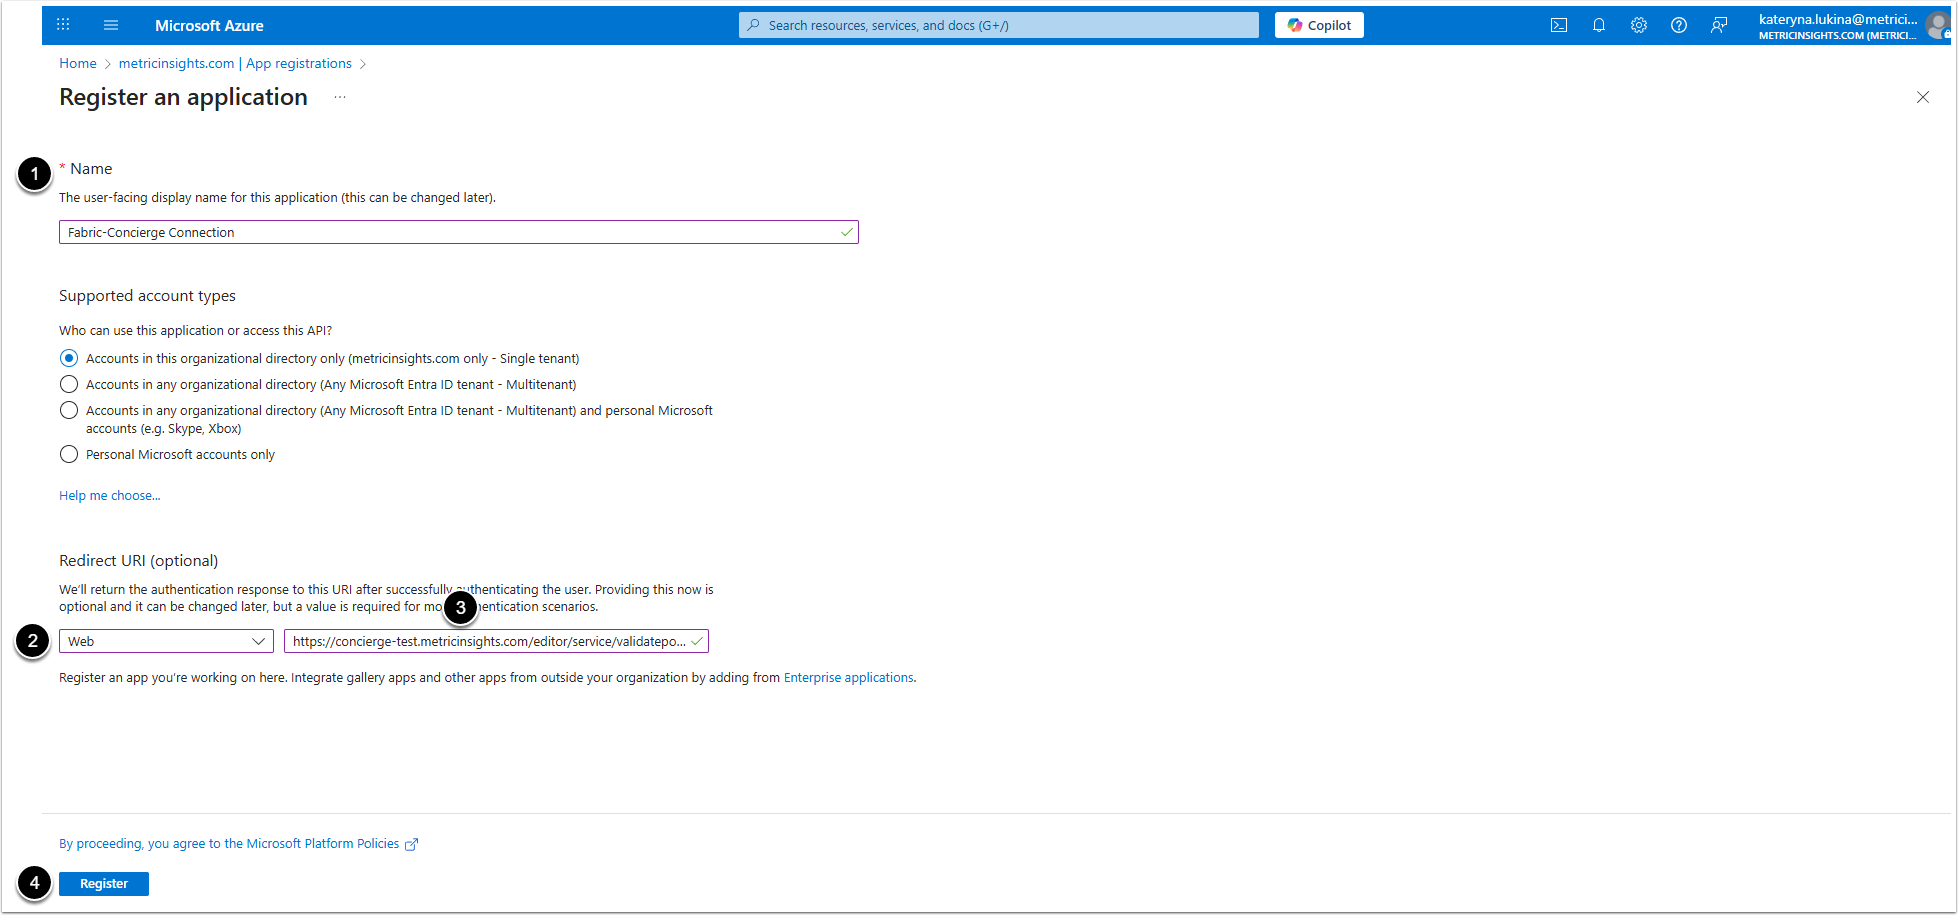This screenshot has width=1958, height=915.
Task: Click the Supported account types heading
Action: (x=147, y=295)
